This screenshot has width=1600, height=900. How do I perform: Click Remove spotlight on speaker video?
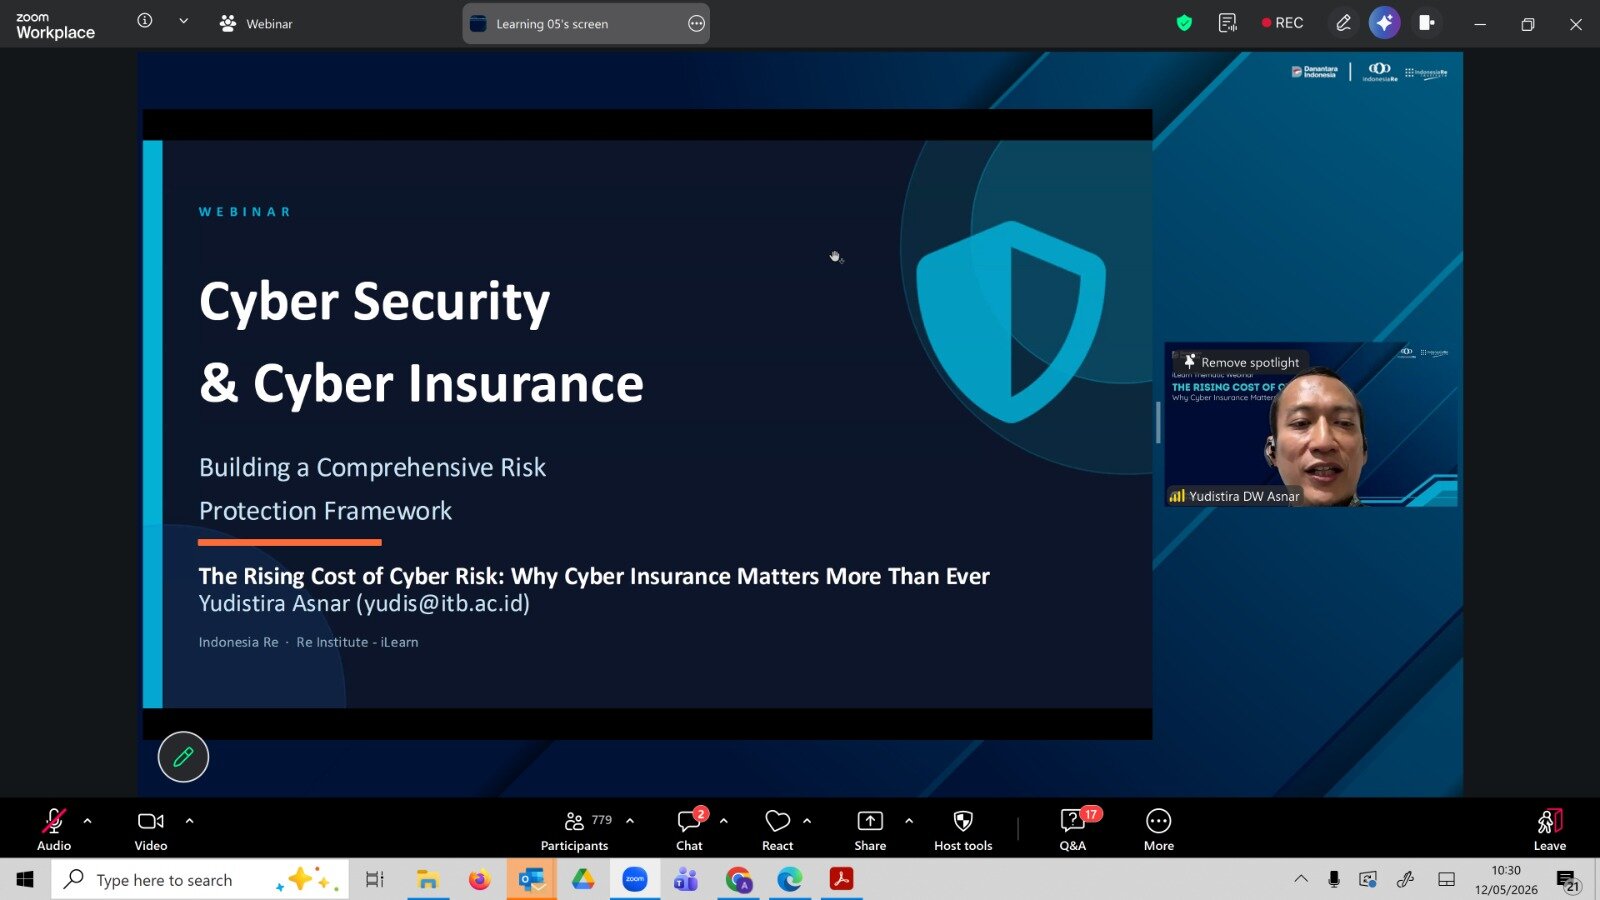[1241, 362]
